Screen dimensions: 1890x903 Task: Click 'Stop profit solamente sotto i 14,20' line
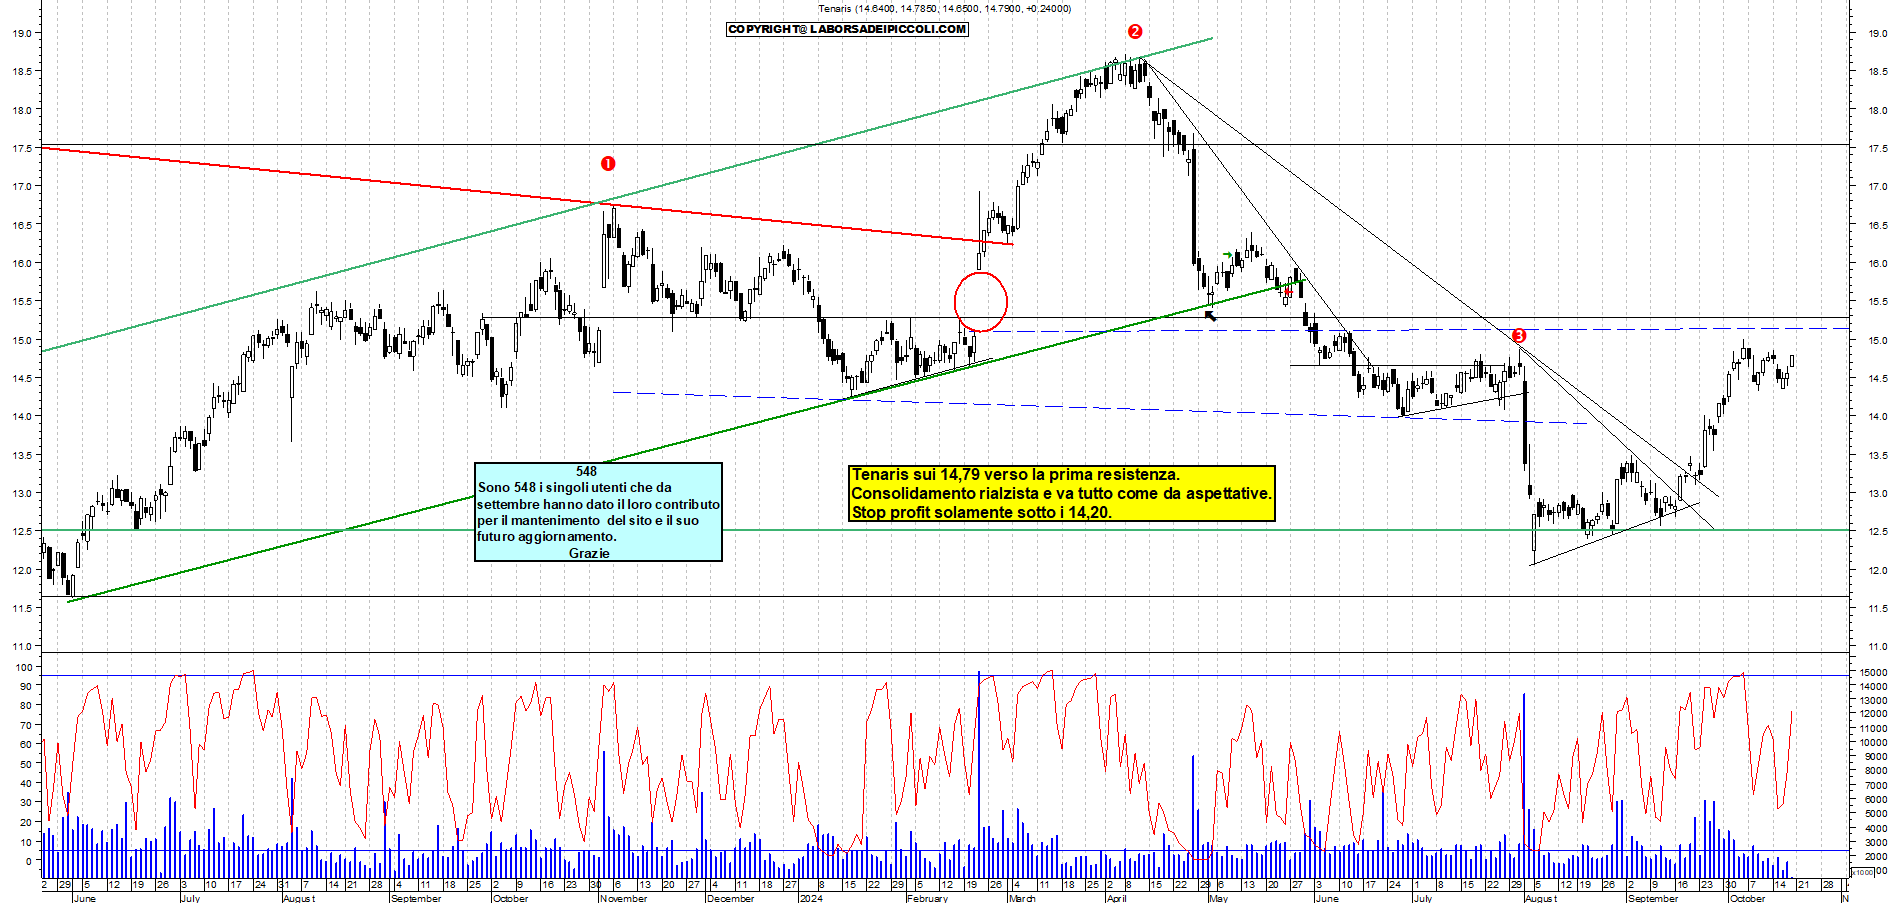[x=981, y=512]
